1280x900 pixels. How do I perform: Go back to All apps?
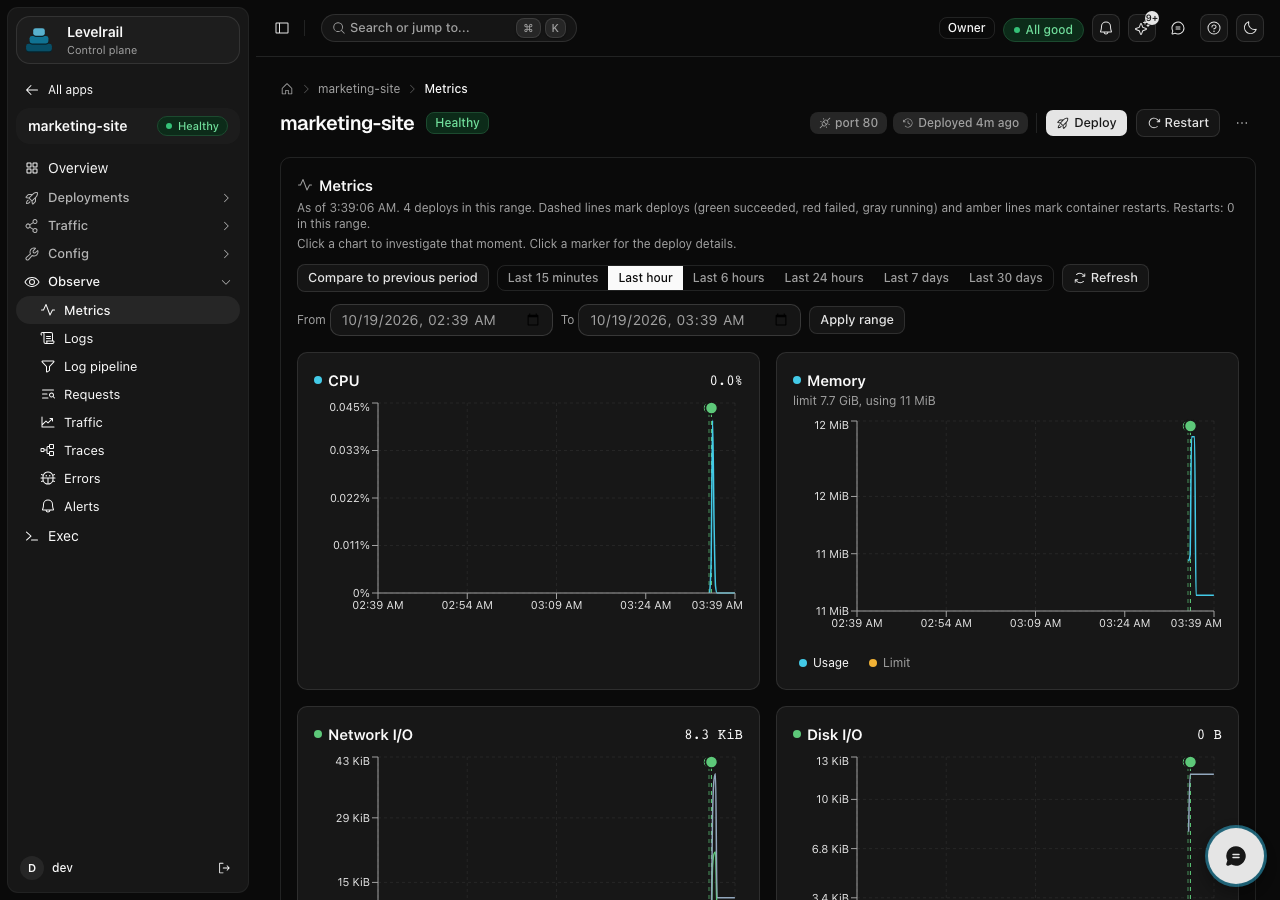(59, 90)
